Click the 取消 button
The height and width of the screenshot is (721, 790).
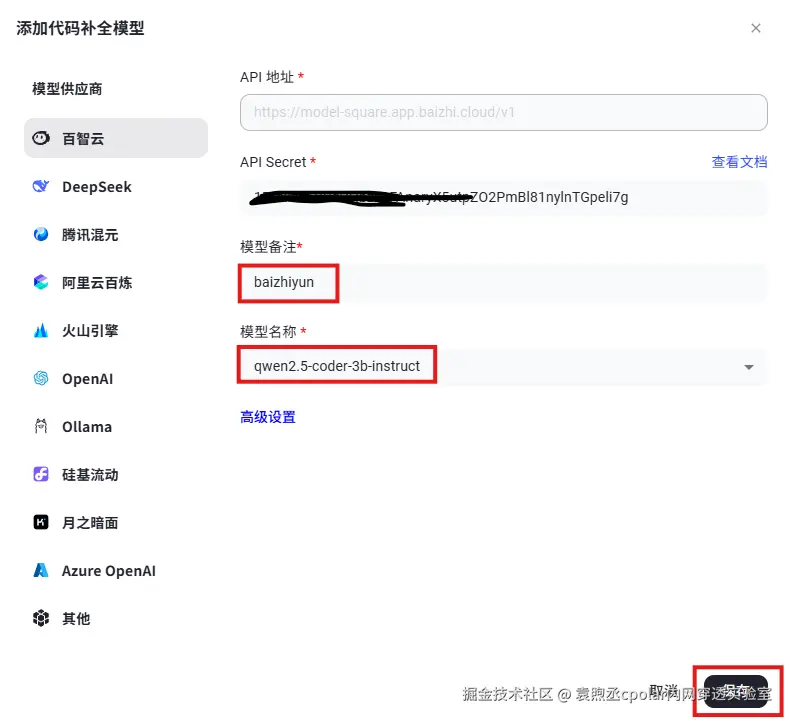pyautogui.click(x=664, y=691)
